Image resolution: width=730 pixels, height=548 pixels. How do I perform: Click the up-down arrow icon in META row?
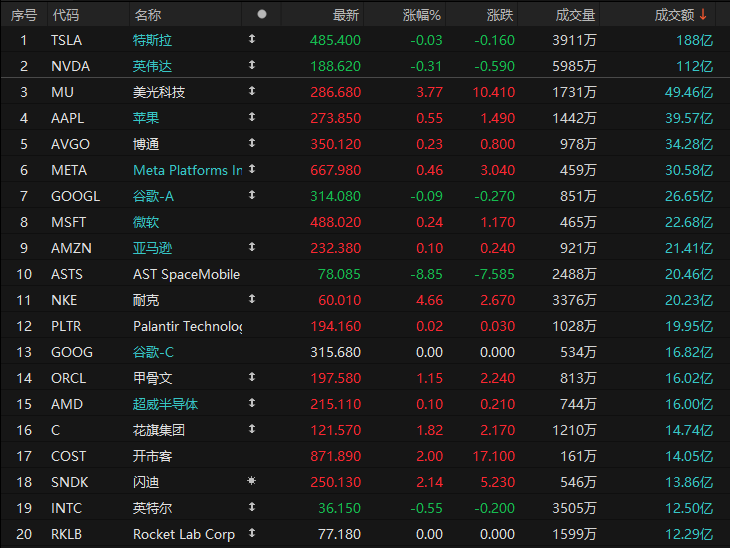coord(252,169)
